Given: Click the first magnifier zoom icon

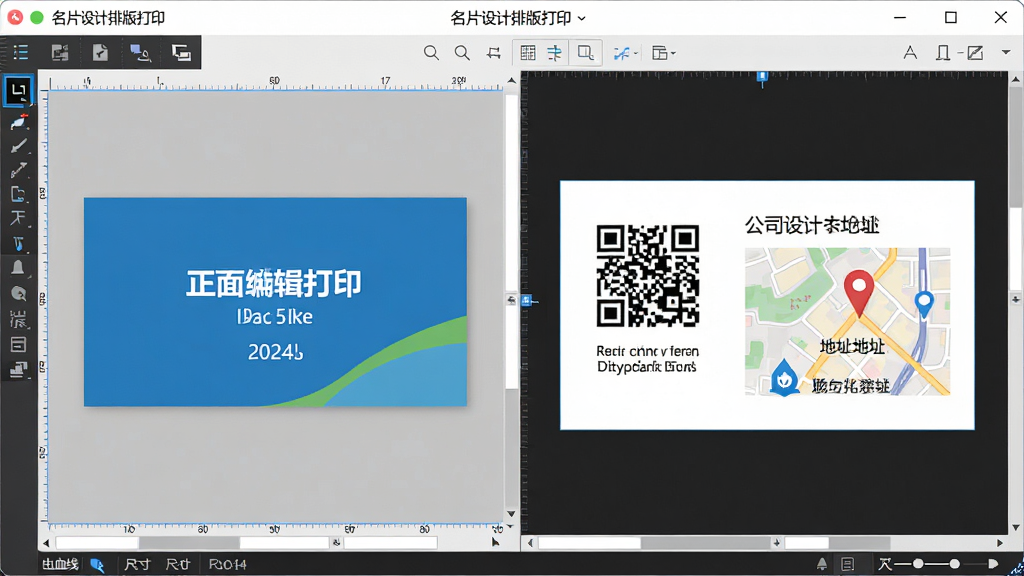Looking at the screenshot, I should 431,53.
